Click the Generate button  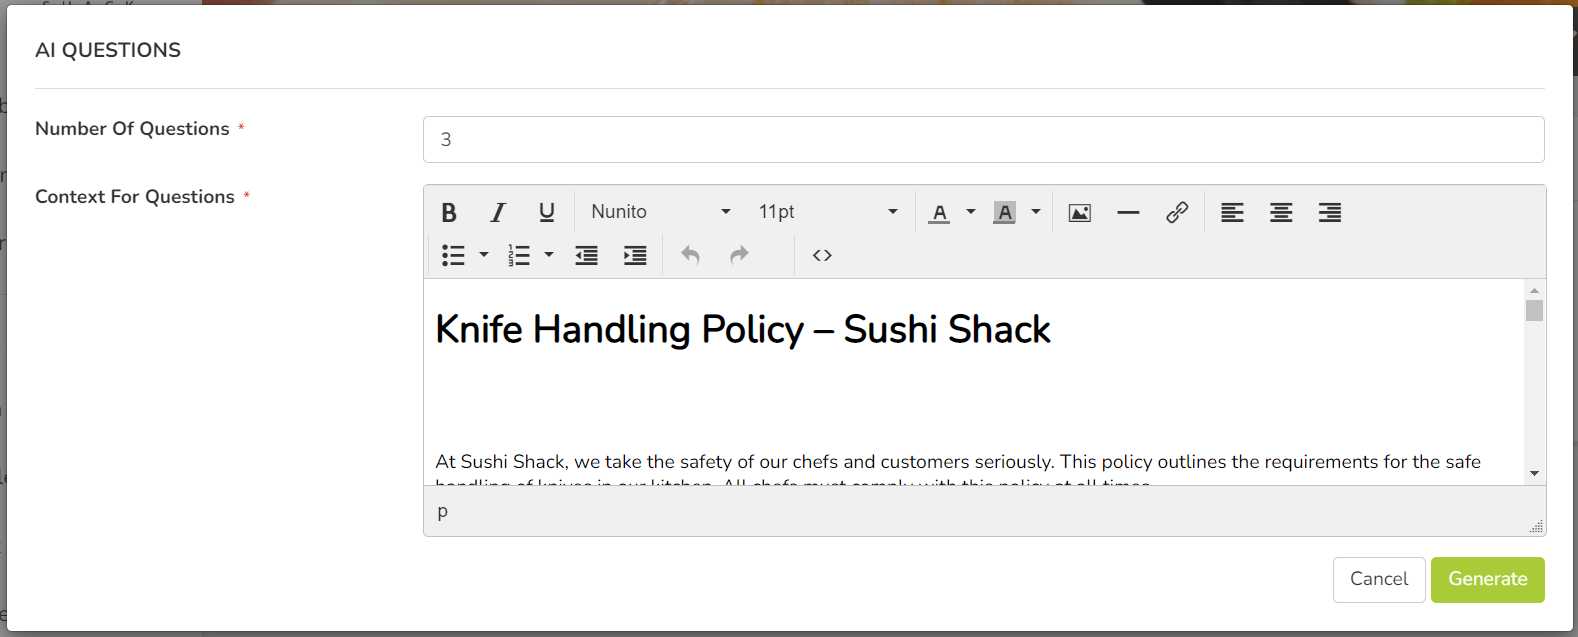1488,580
